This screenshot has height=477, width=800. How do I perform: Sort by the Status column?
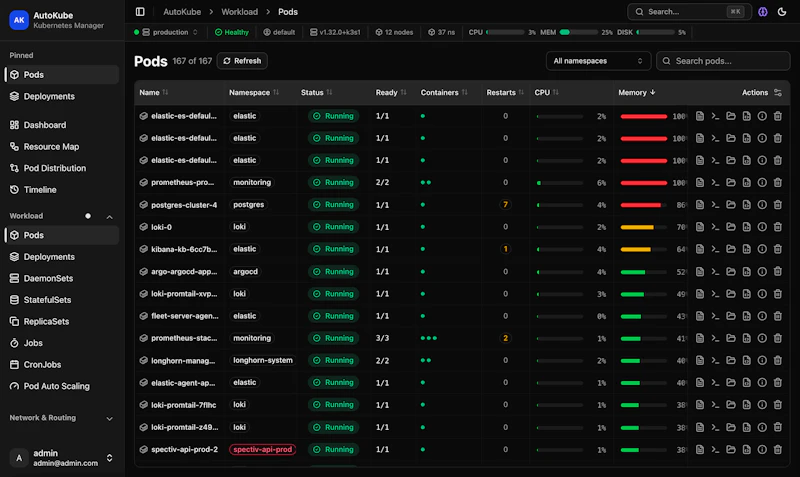click(316, 92)
